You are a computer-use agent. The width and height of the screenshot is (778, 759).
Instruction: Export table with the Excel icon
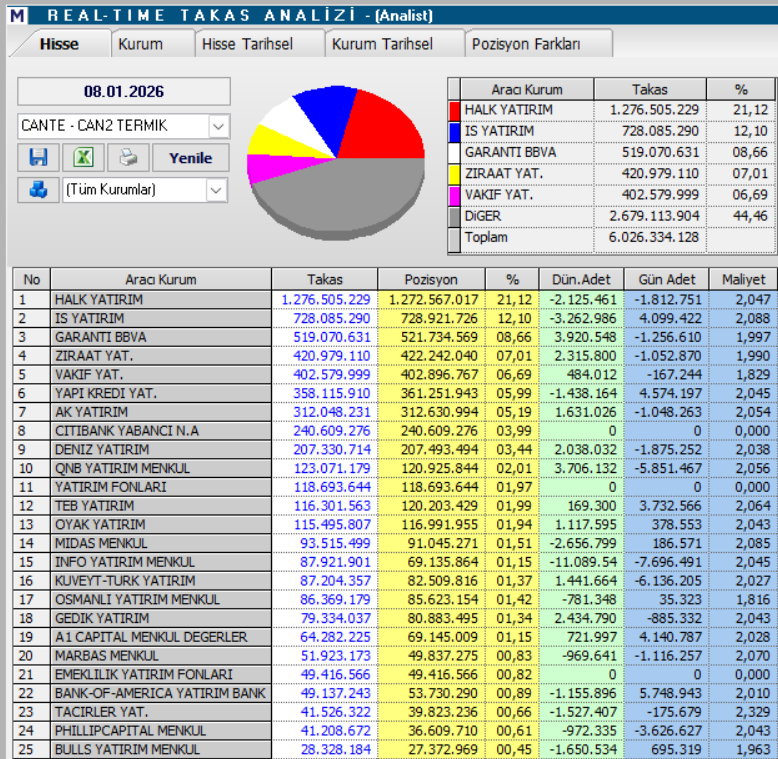[83, 158]
